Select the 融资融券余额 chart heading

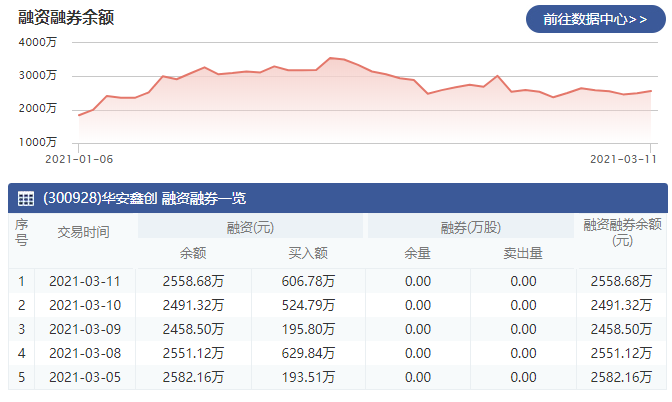[x=66, y=18]
